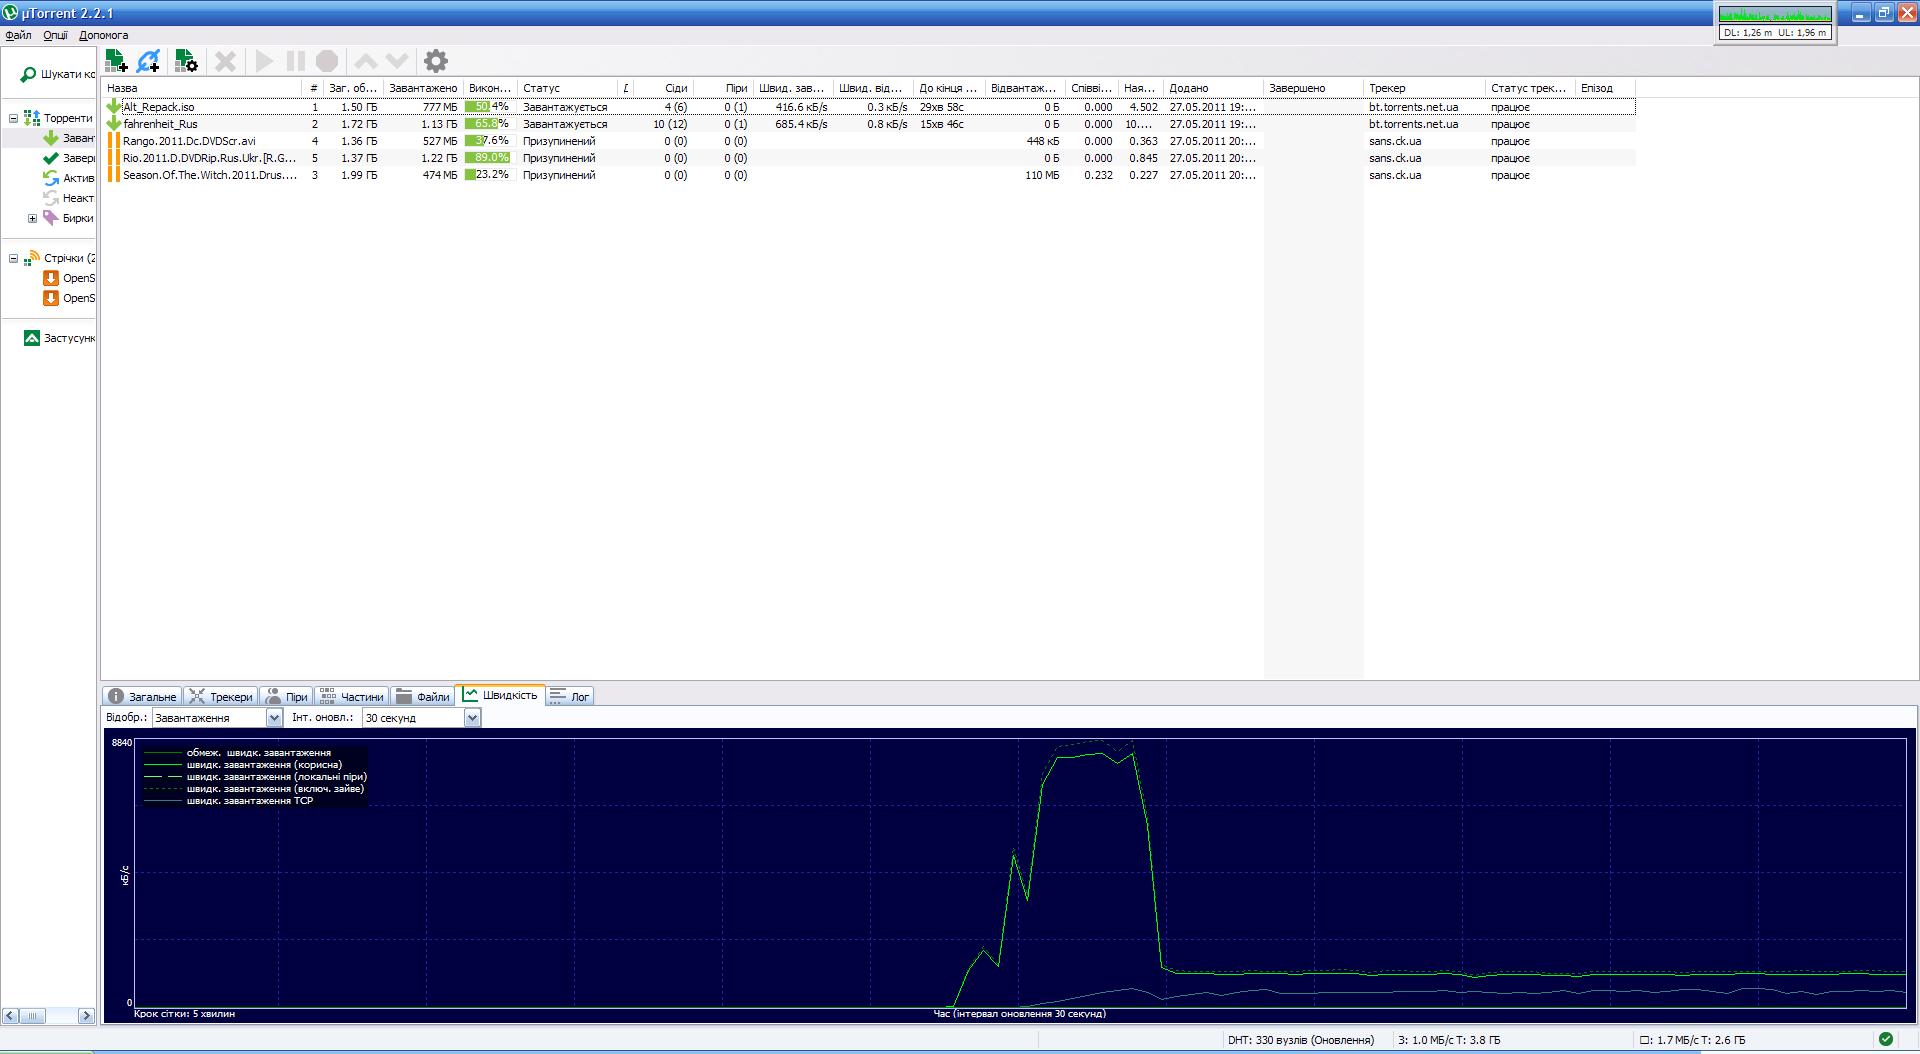
Task: Sort by the Додано column header
Action: coord(1212,88)
